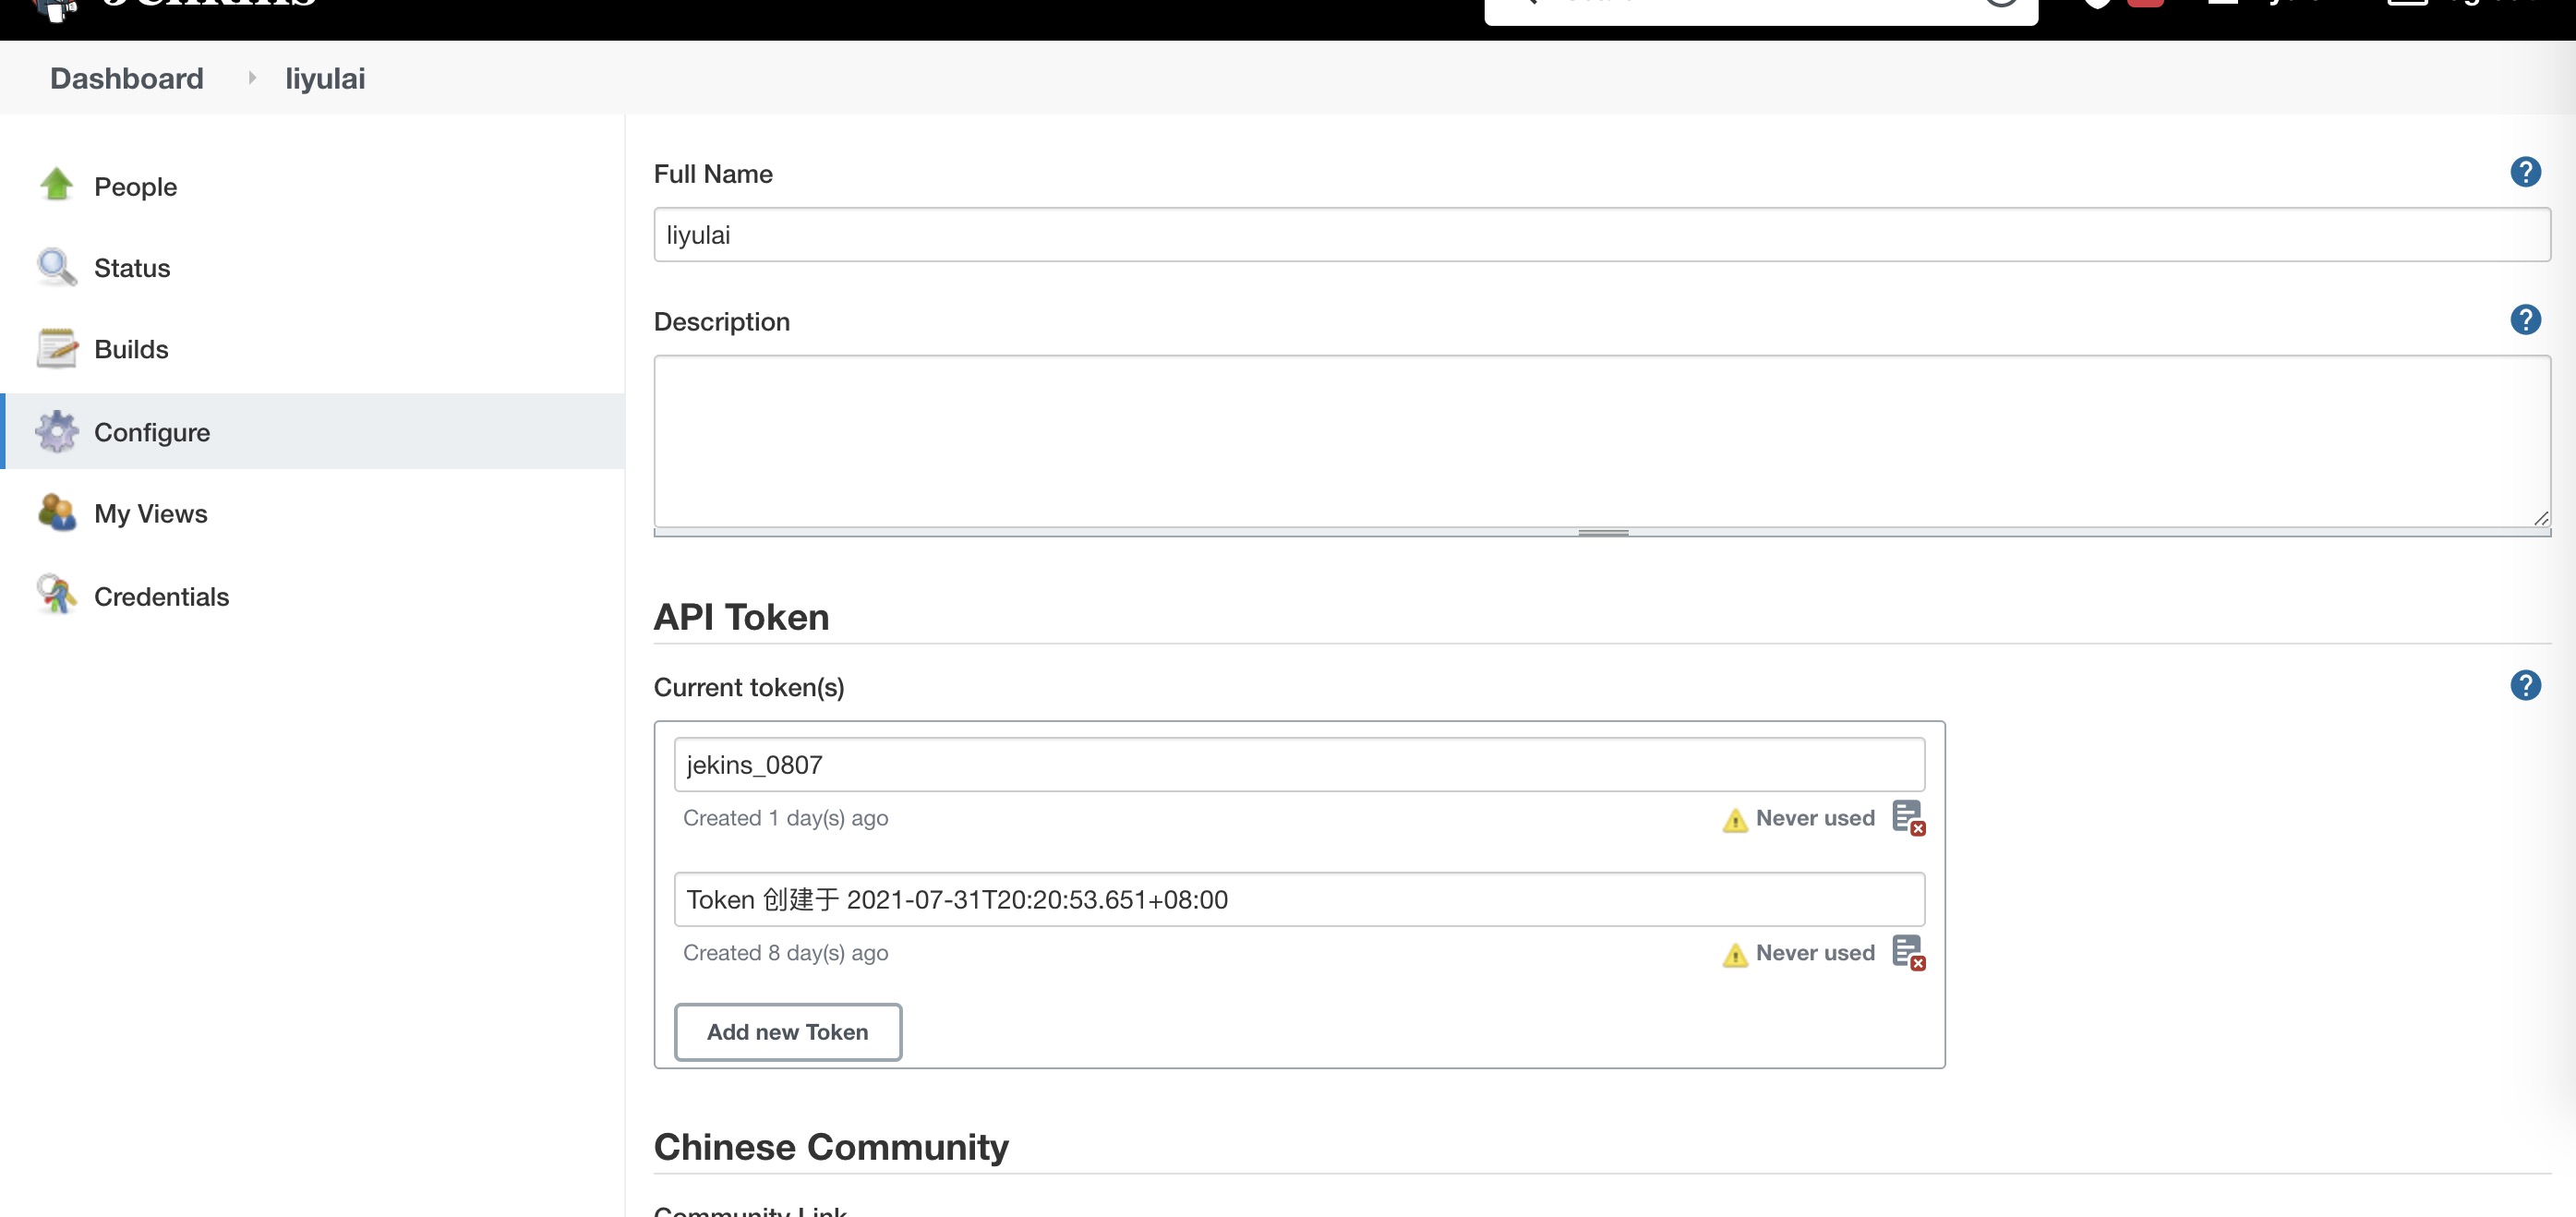Click the Configure gear icon
The image size is (2576, 1217).
tap(56, 432)
